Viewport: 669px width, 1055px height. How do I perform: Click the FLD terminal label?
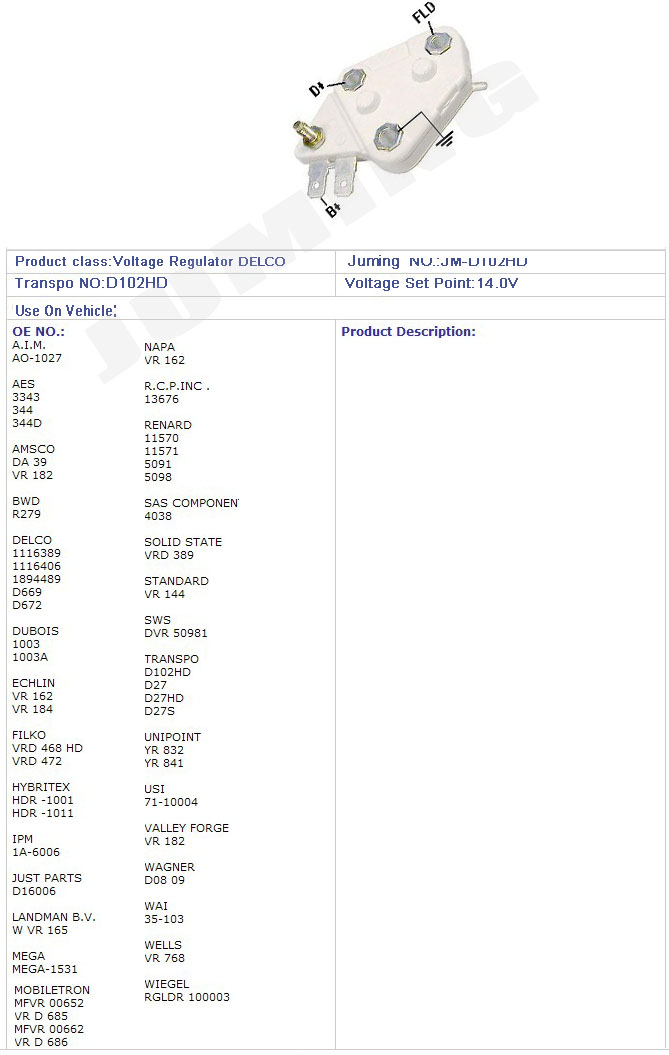pos(424,13)
